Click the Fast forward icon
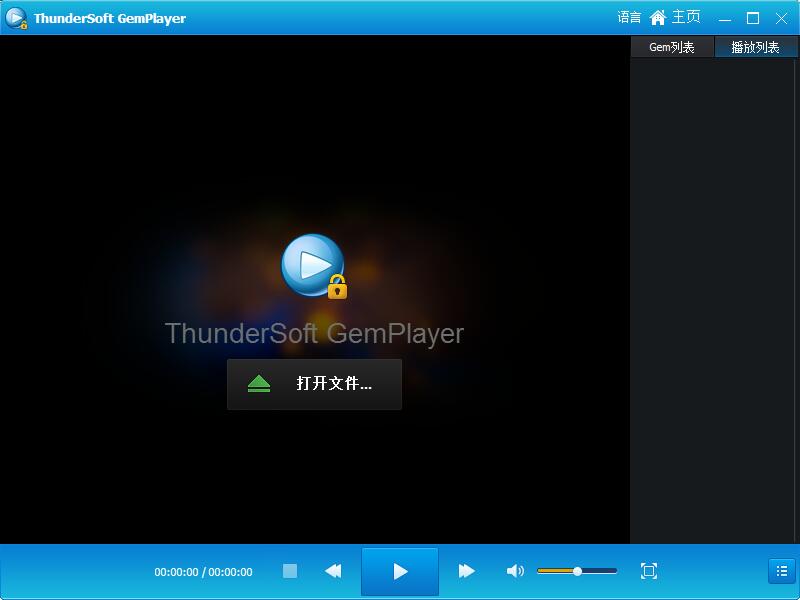The width and height of the screenshot is (800, 600). click(466, 571)
